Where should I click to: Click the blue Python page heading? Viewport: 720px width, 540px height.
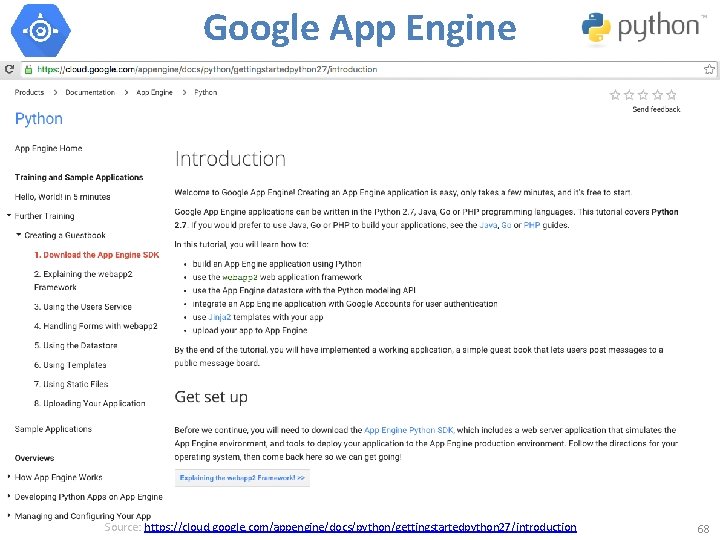pyautogui.click(x=39, y=118)
